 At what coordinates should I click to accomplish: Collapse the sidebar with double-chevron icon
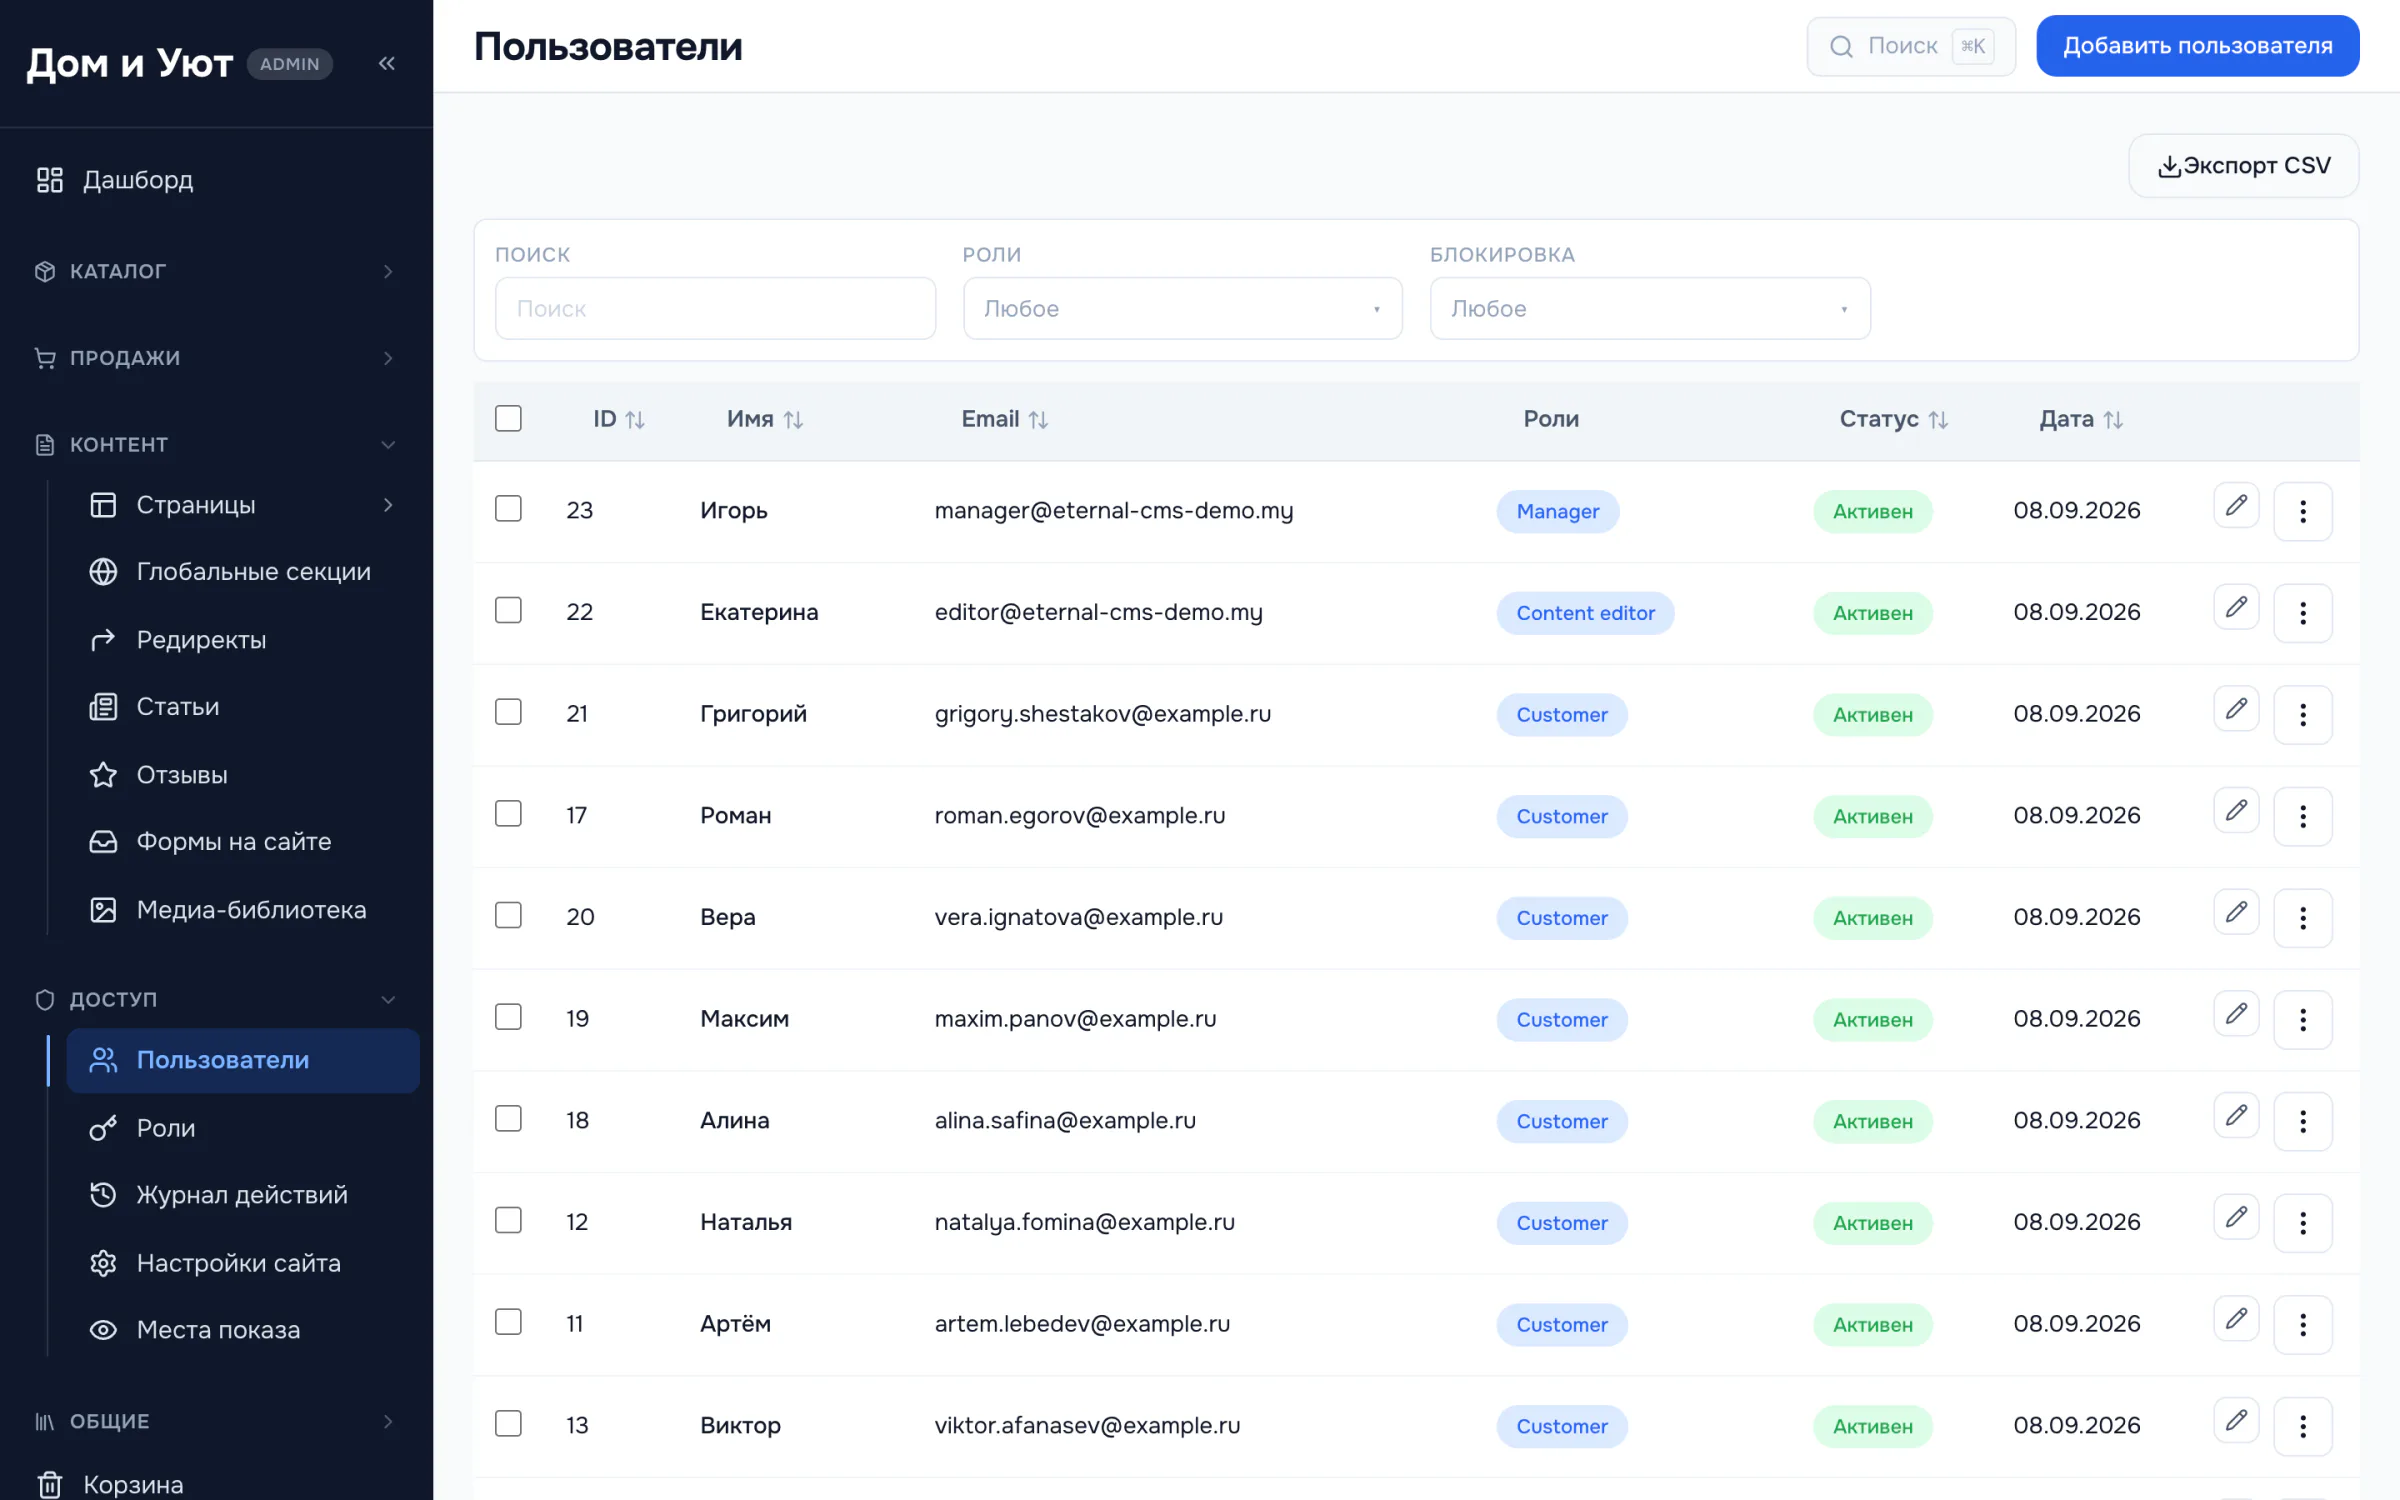tap(387, 63)
